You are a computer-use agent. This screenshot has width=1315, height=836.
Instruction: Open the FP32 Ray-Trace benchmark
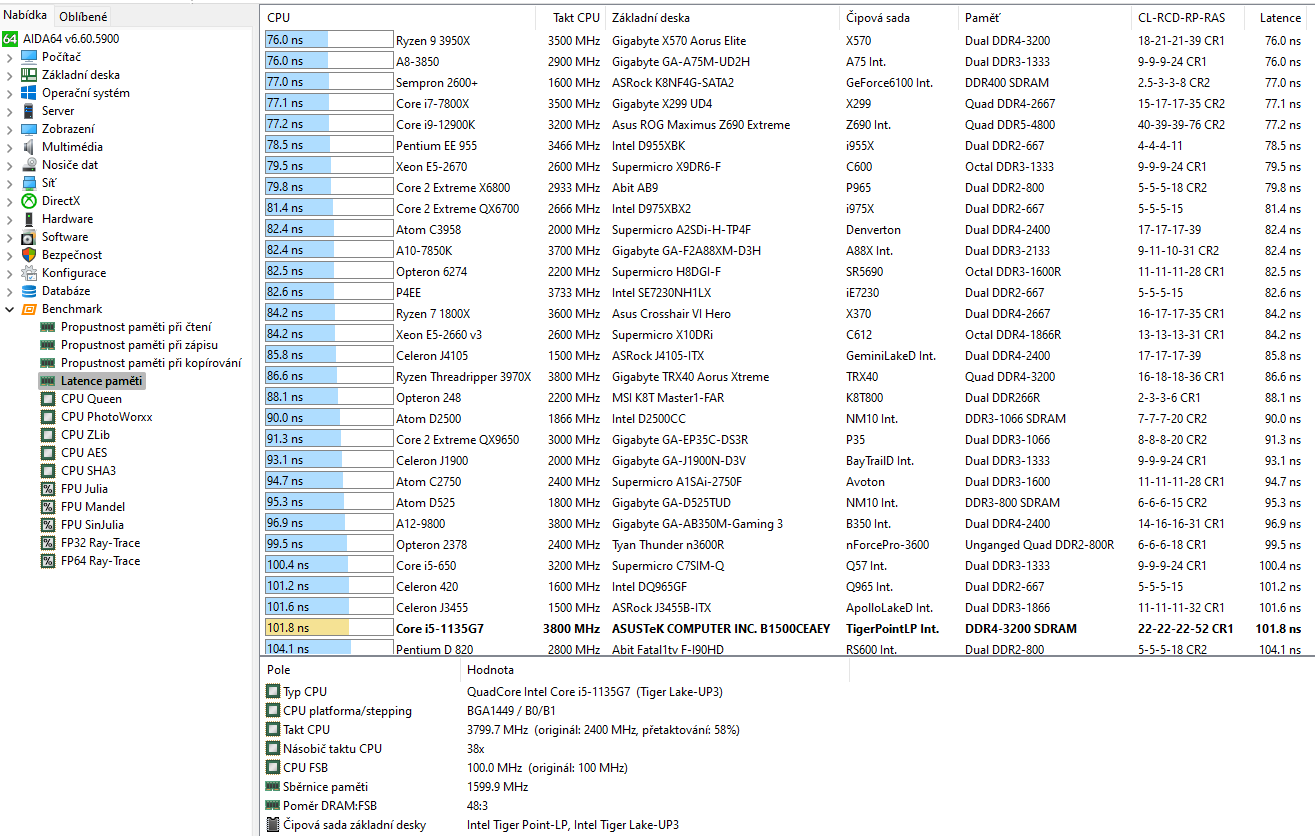(x=100, y=543)
